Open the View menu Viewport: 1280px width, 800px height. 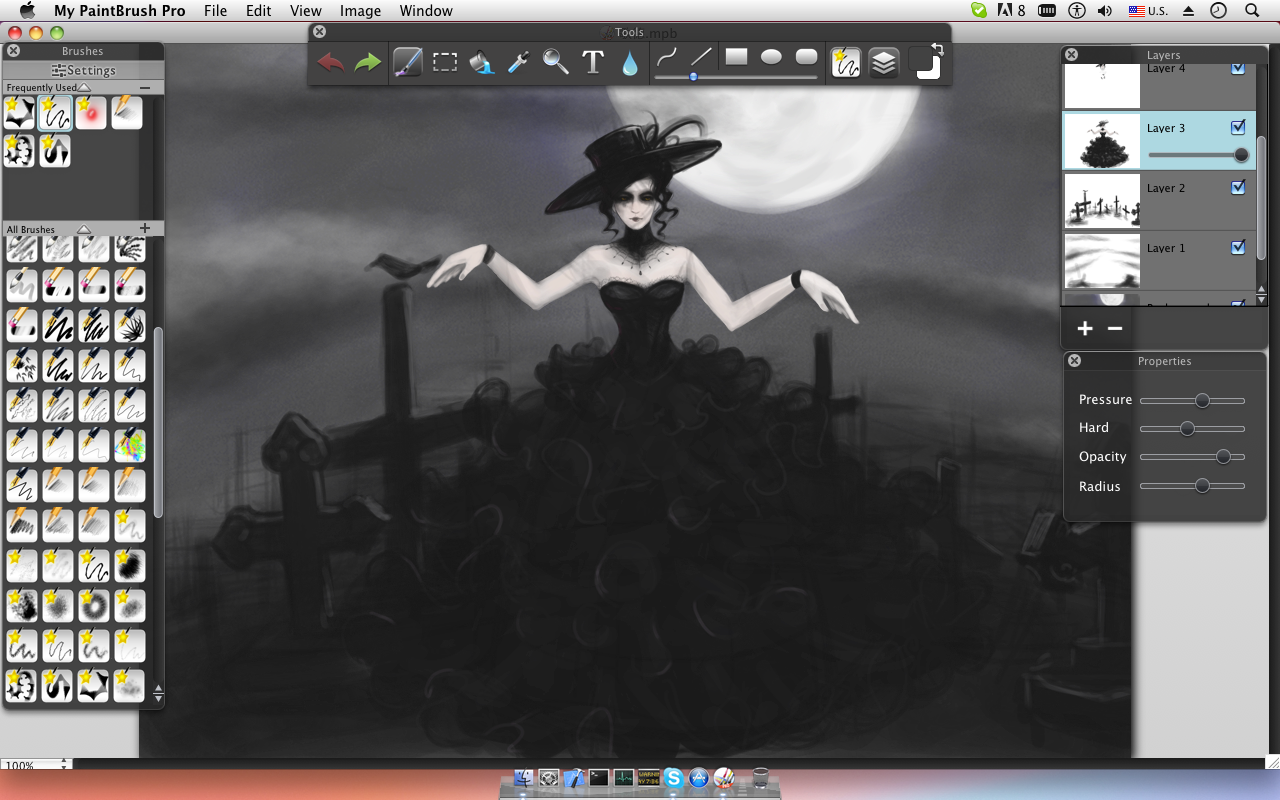pos(306,11)
